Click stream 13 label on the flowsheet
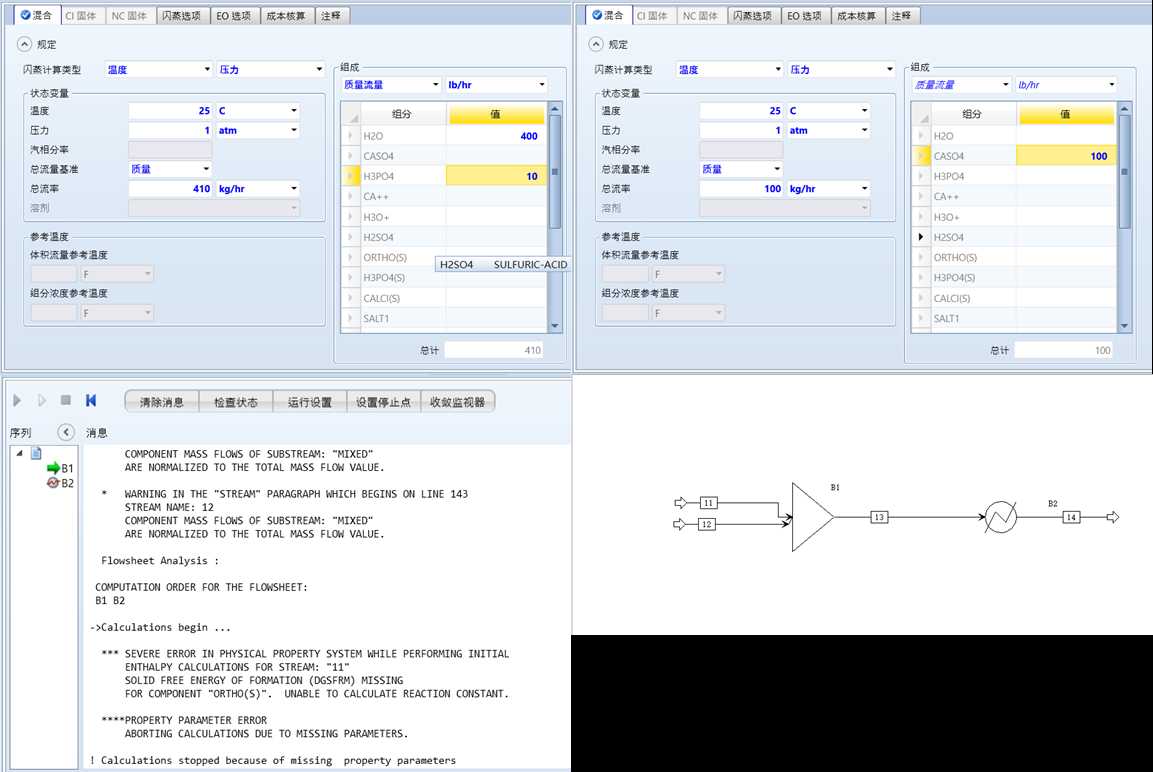Viewport: 1153px width, 772px height. [879, 517]
